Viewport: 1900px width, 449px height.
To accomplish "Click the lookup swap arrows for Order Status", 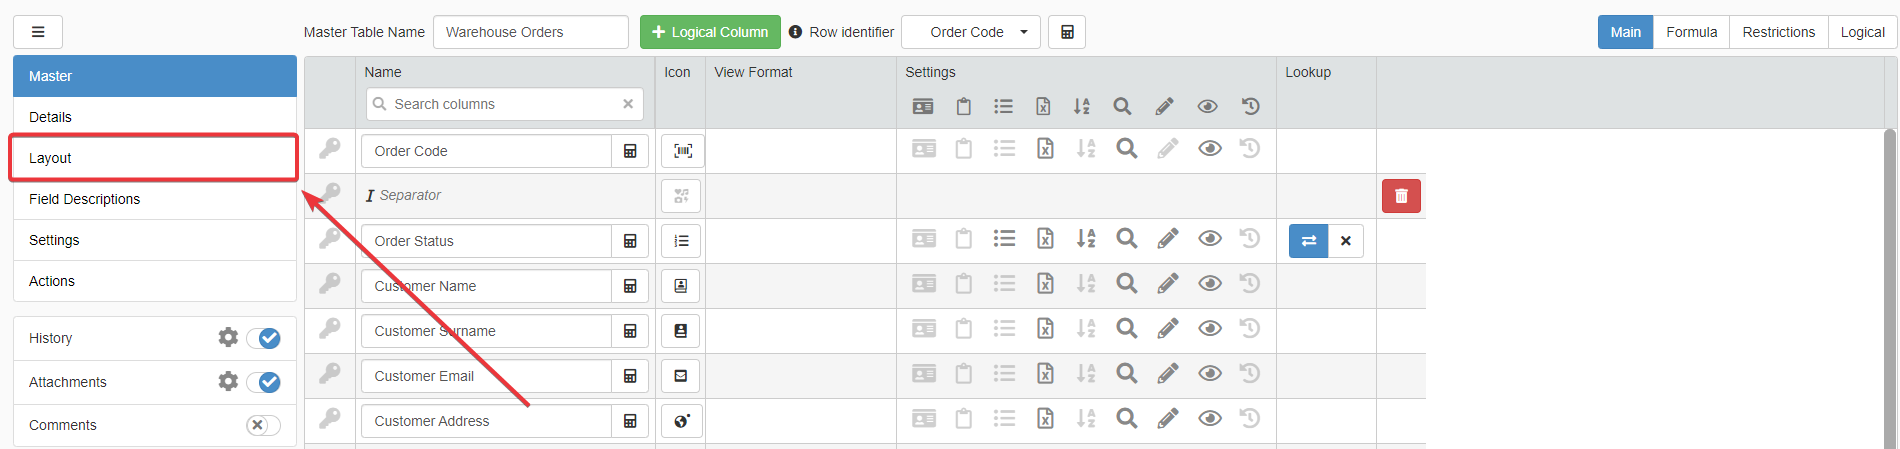I will (x=1308, y=241).
